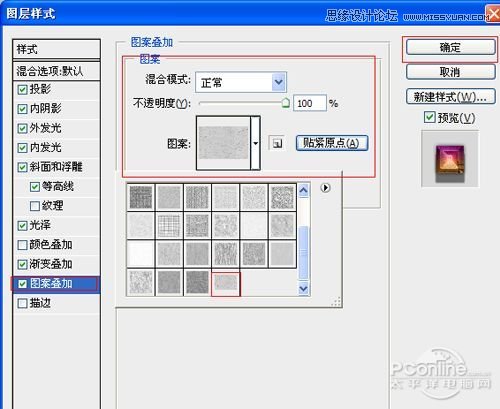Pick sixth pattern in third row
Image resolution: width=500 pixels, height=409 pixels.
[x=282, y=254]
